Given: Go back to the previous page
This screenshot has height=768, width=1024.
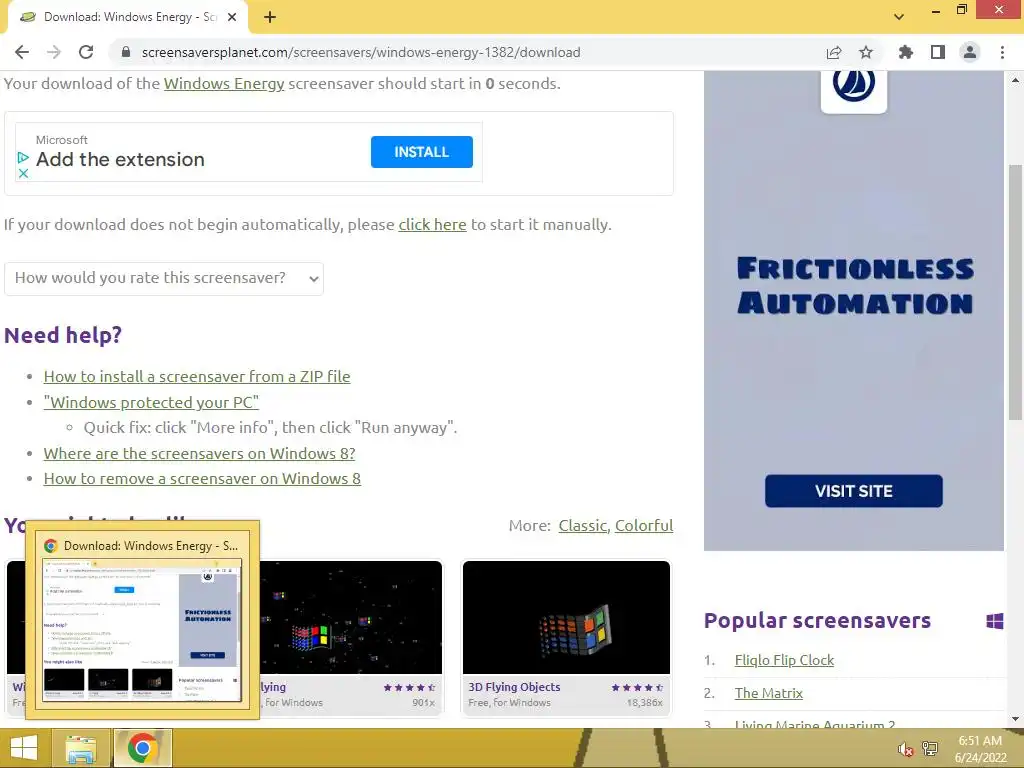Looking at the screenshot, I should (22, 52).
